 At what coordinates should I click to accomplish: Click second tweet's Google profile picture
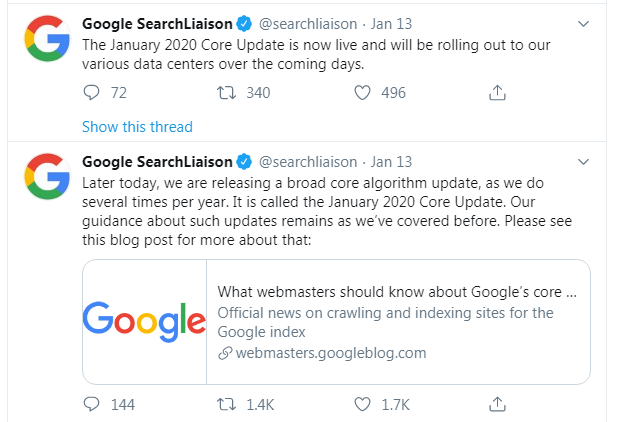[x=45, y=178]
